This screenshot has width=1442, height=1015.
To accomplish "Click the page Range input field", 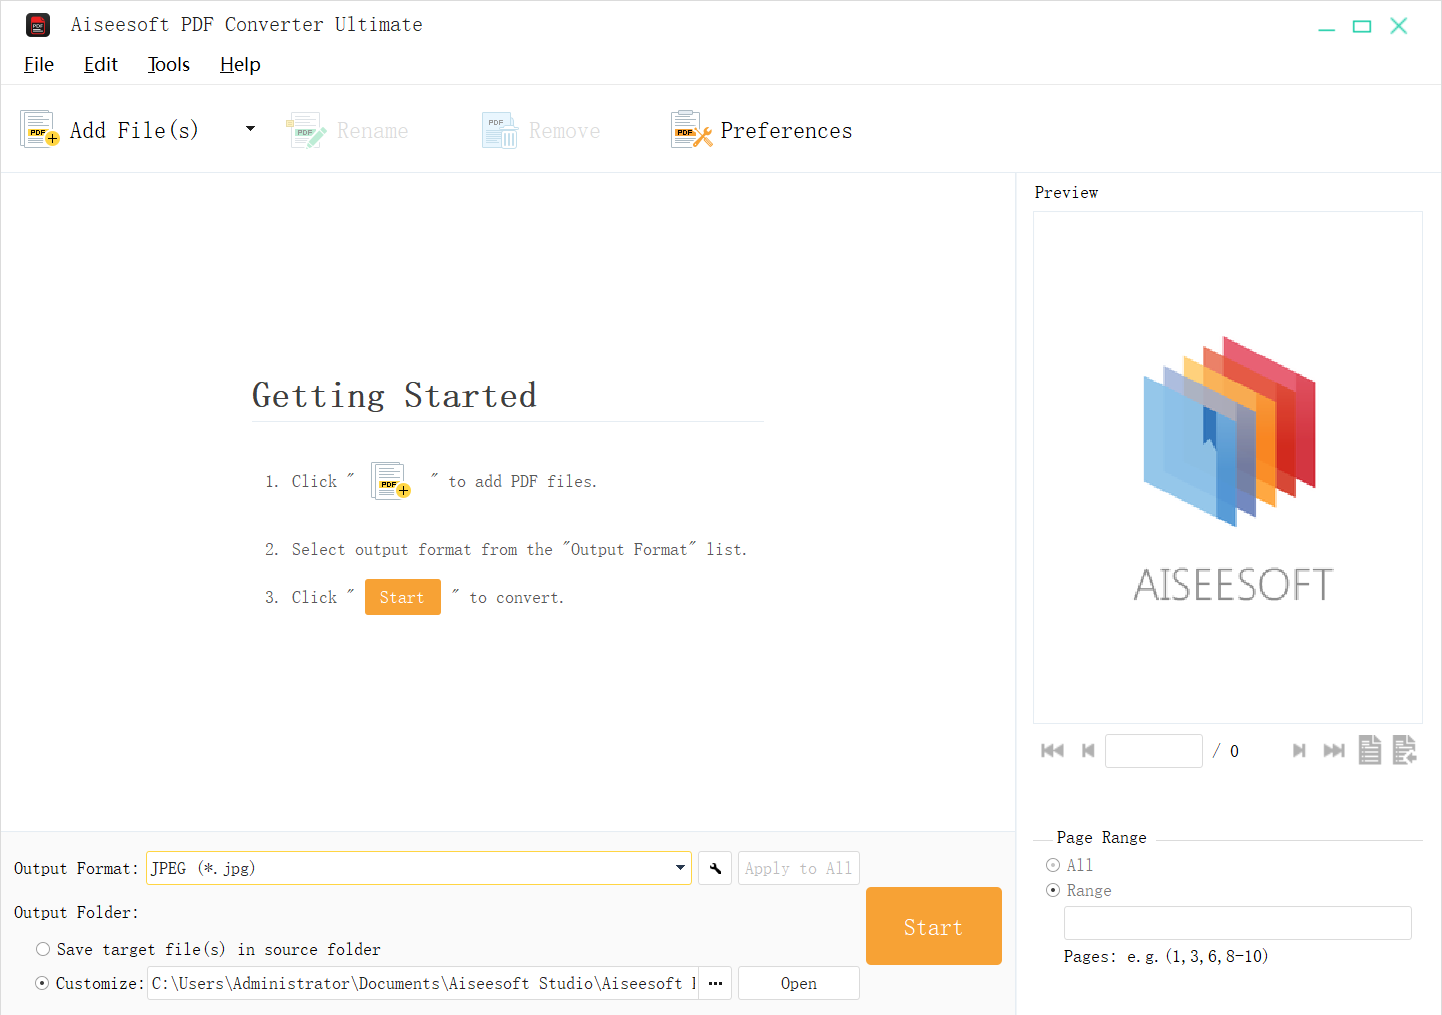I will pyautogui.click(x=1238, y=923).
